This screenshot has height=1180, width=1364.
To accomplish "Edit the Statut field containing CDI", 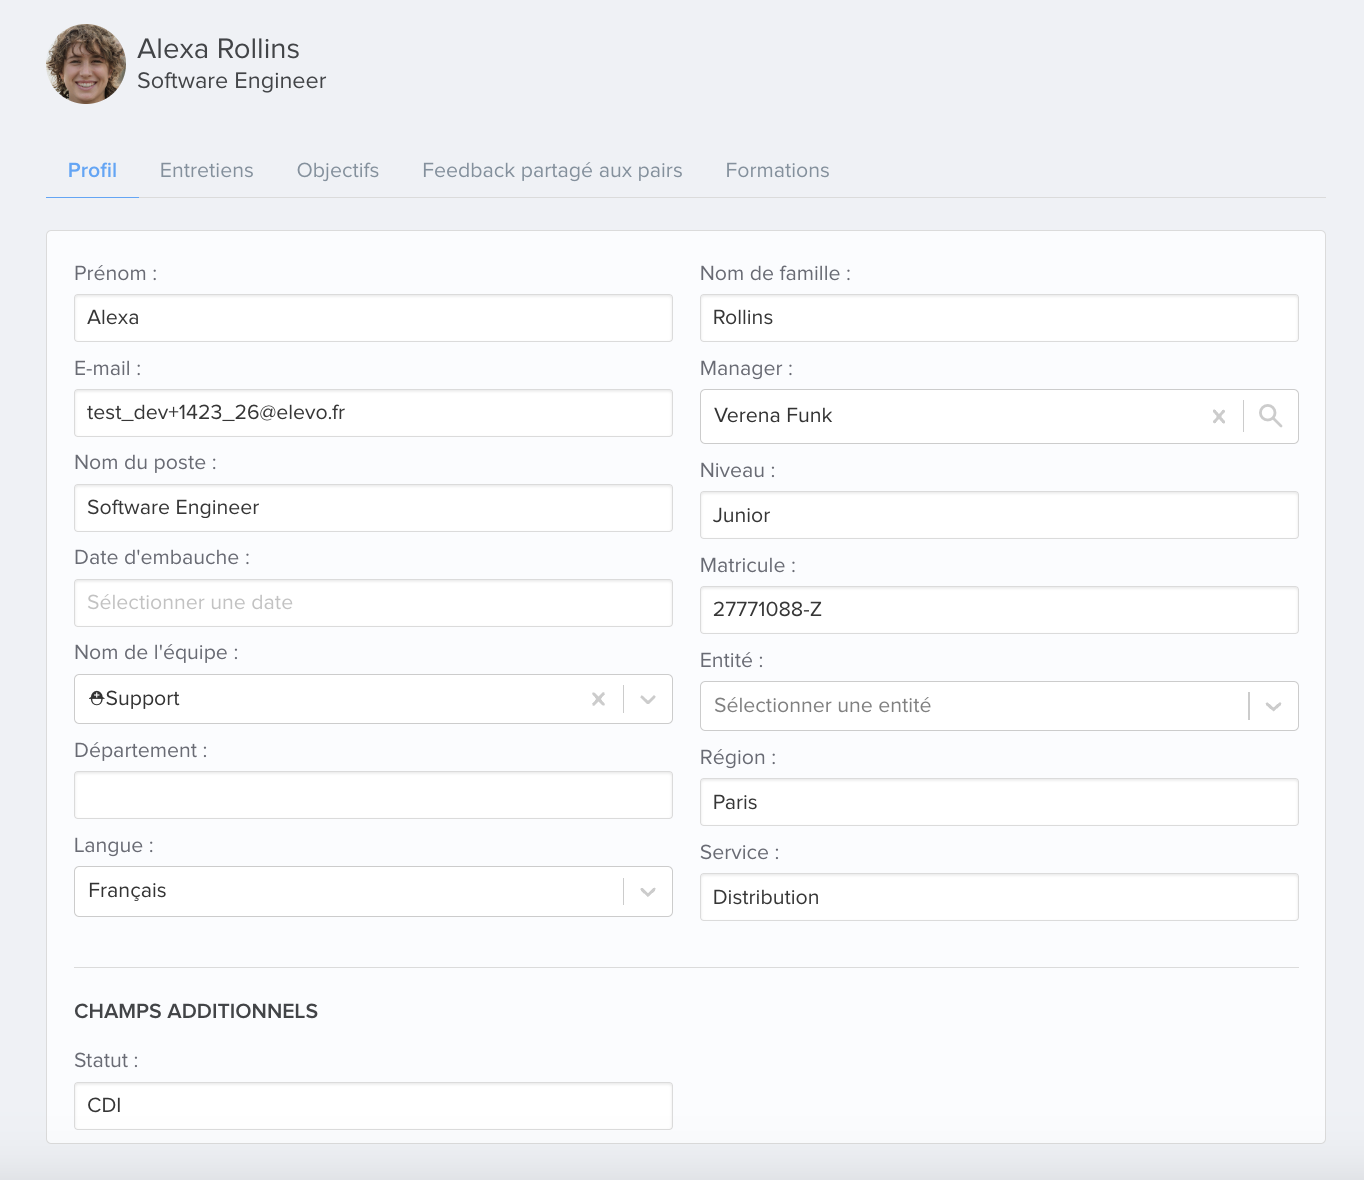I will [373, 1106].
